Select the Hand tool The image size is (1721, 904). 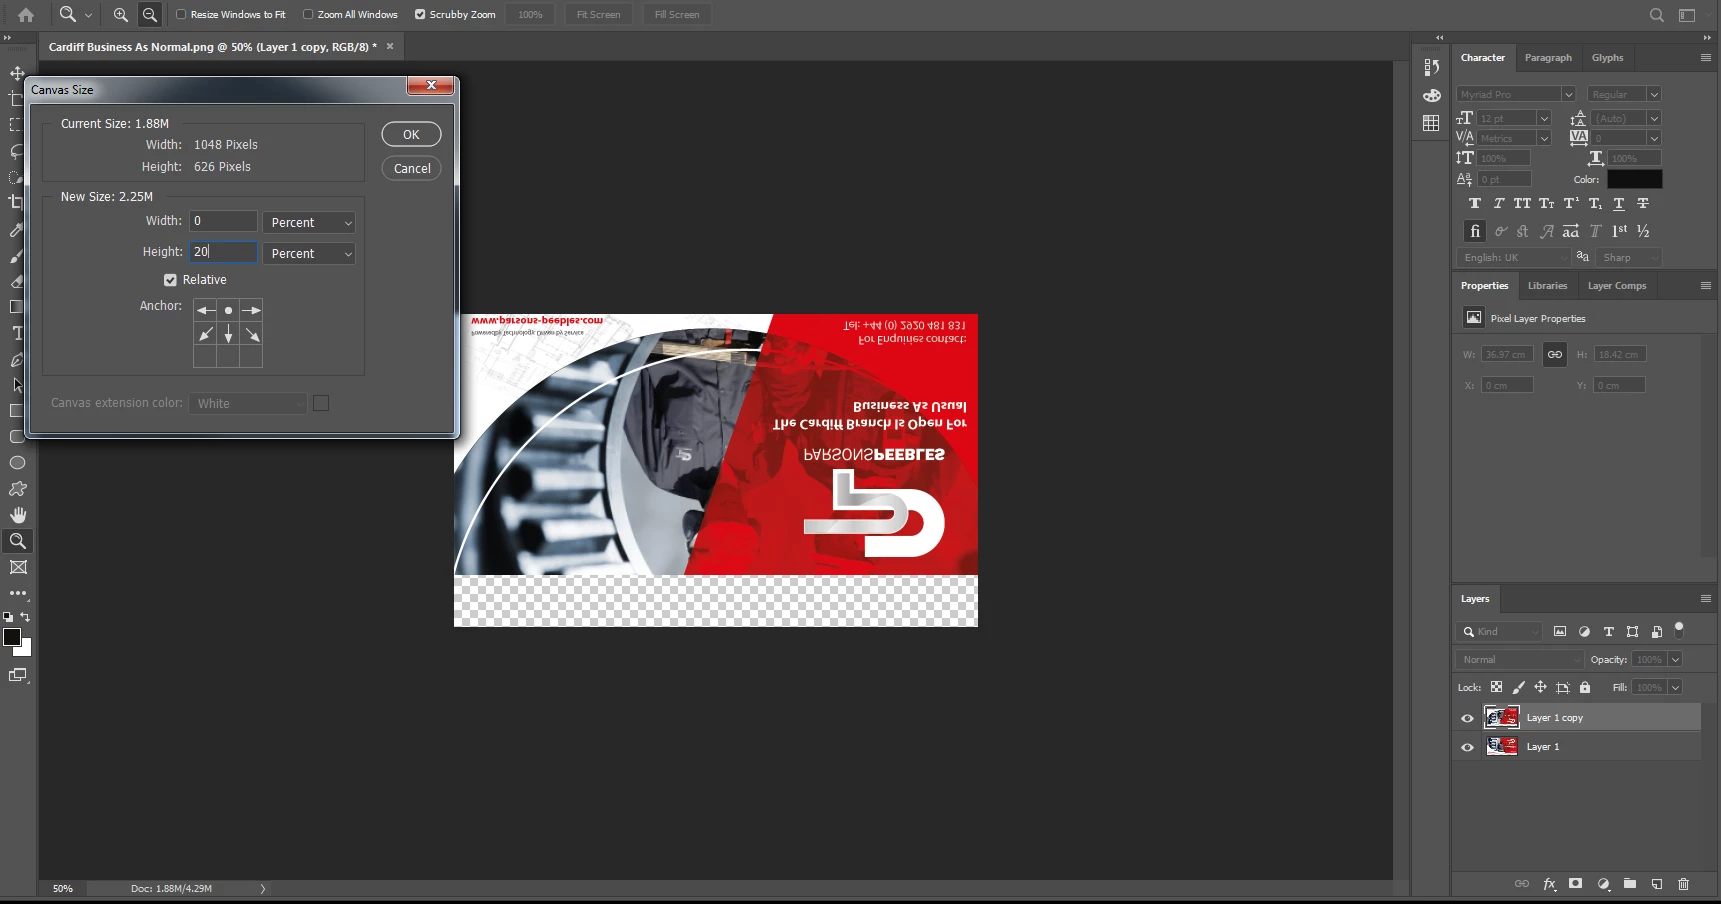coord(17,515)
